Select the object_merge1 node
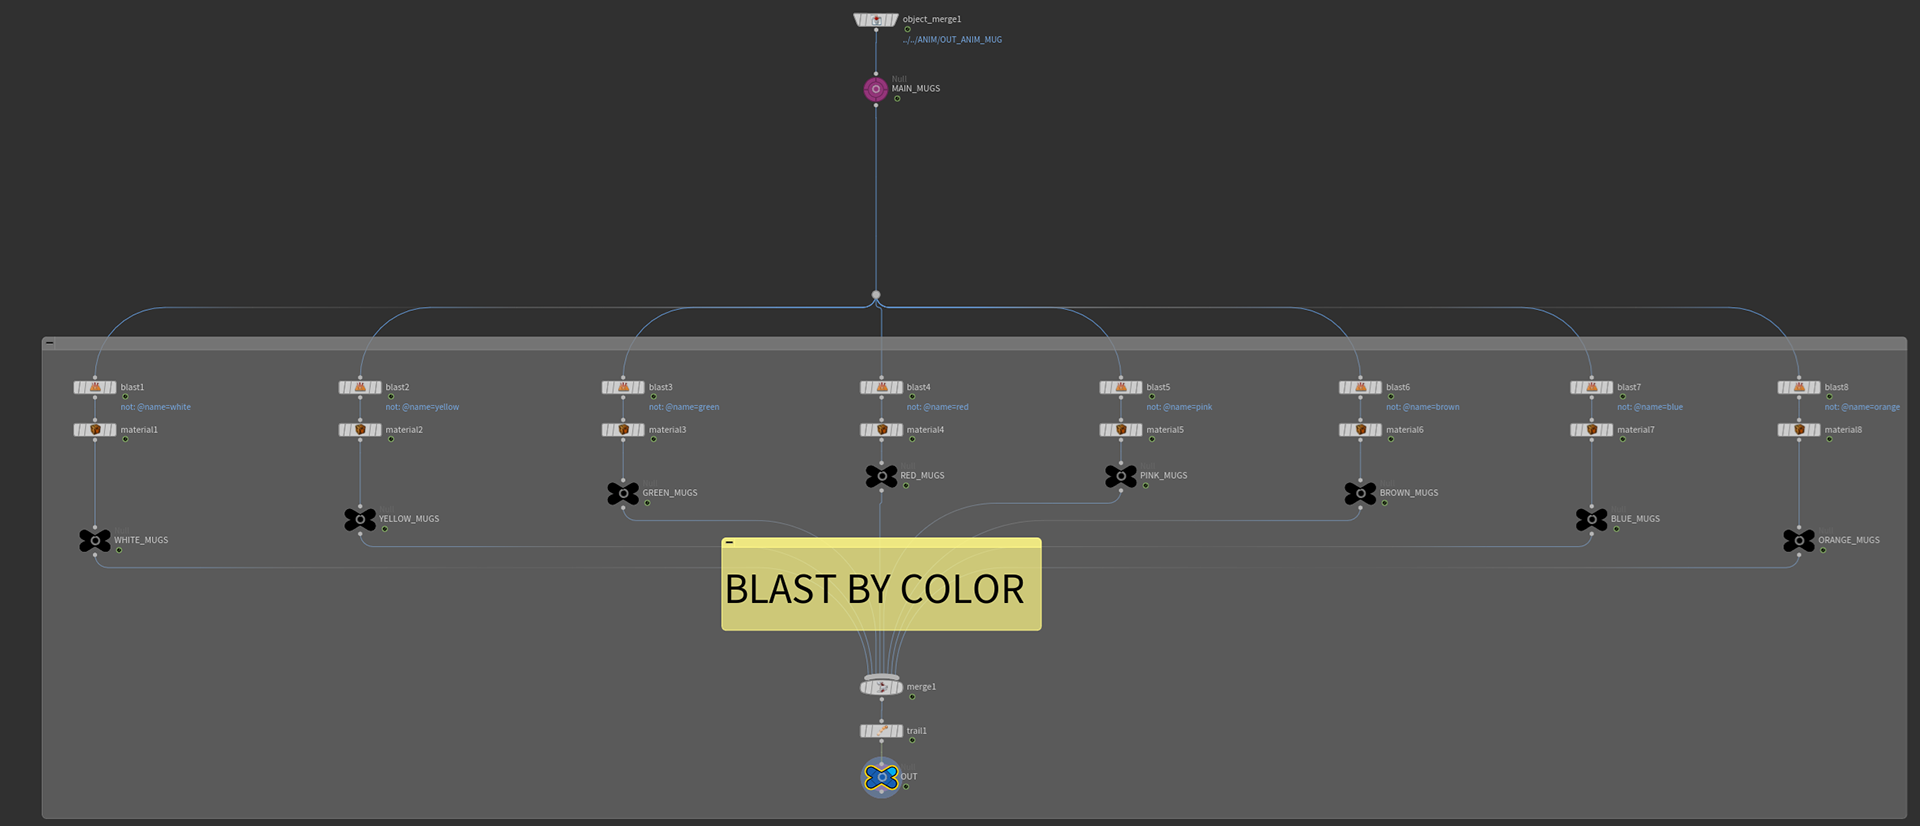 coord(876,20)
